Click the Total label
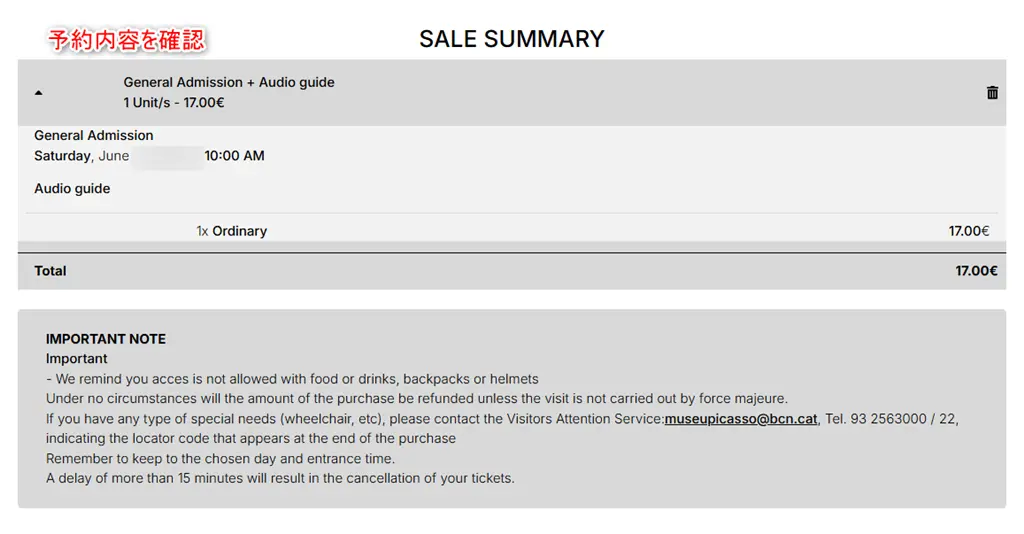The height and width of the screenshot is (534, 1024). (x=50, y=271)
